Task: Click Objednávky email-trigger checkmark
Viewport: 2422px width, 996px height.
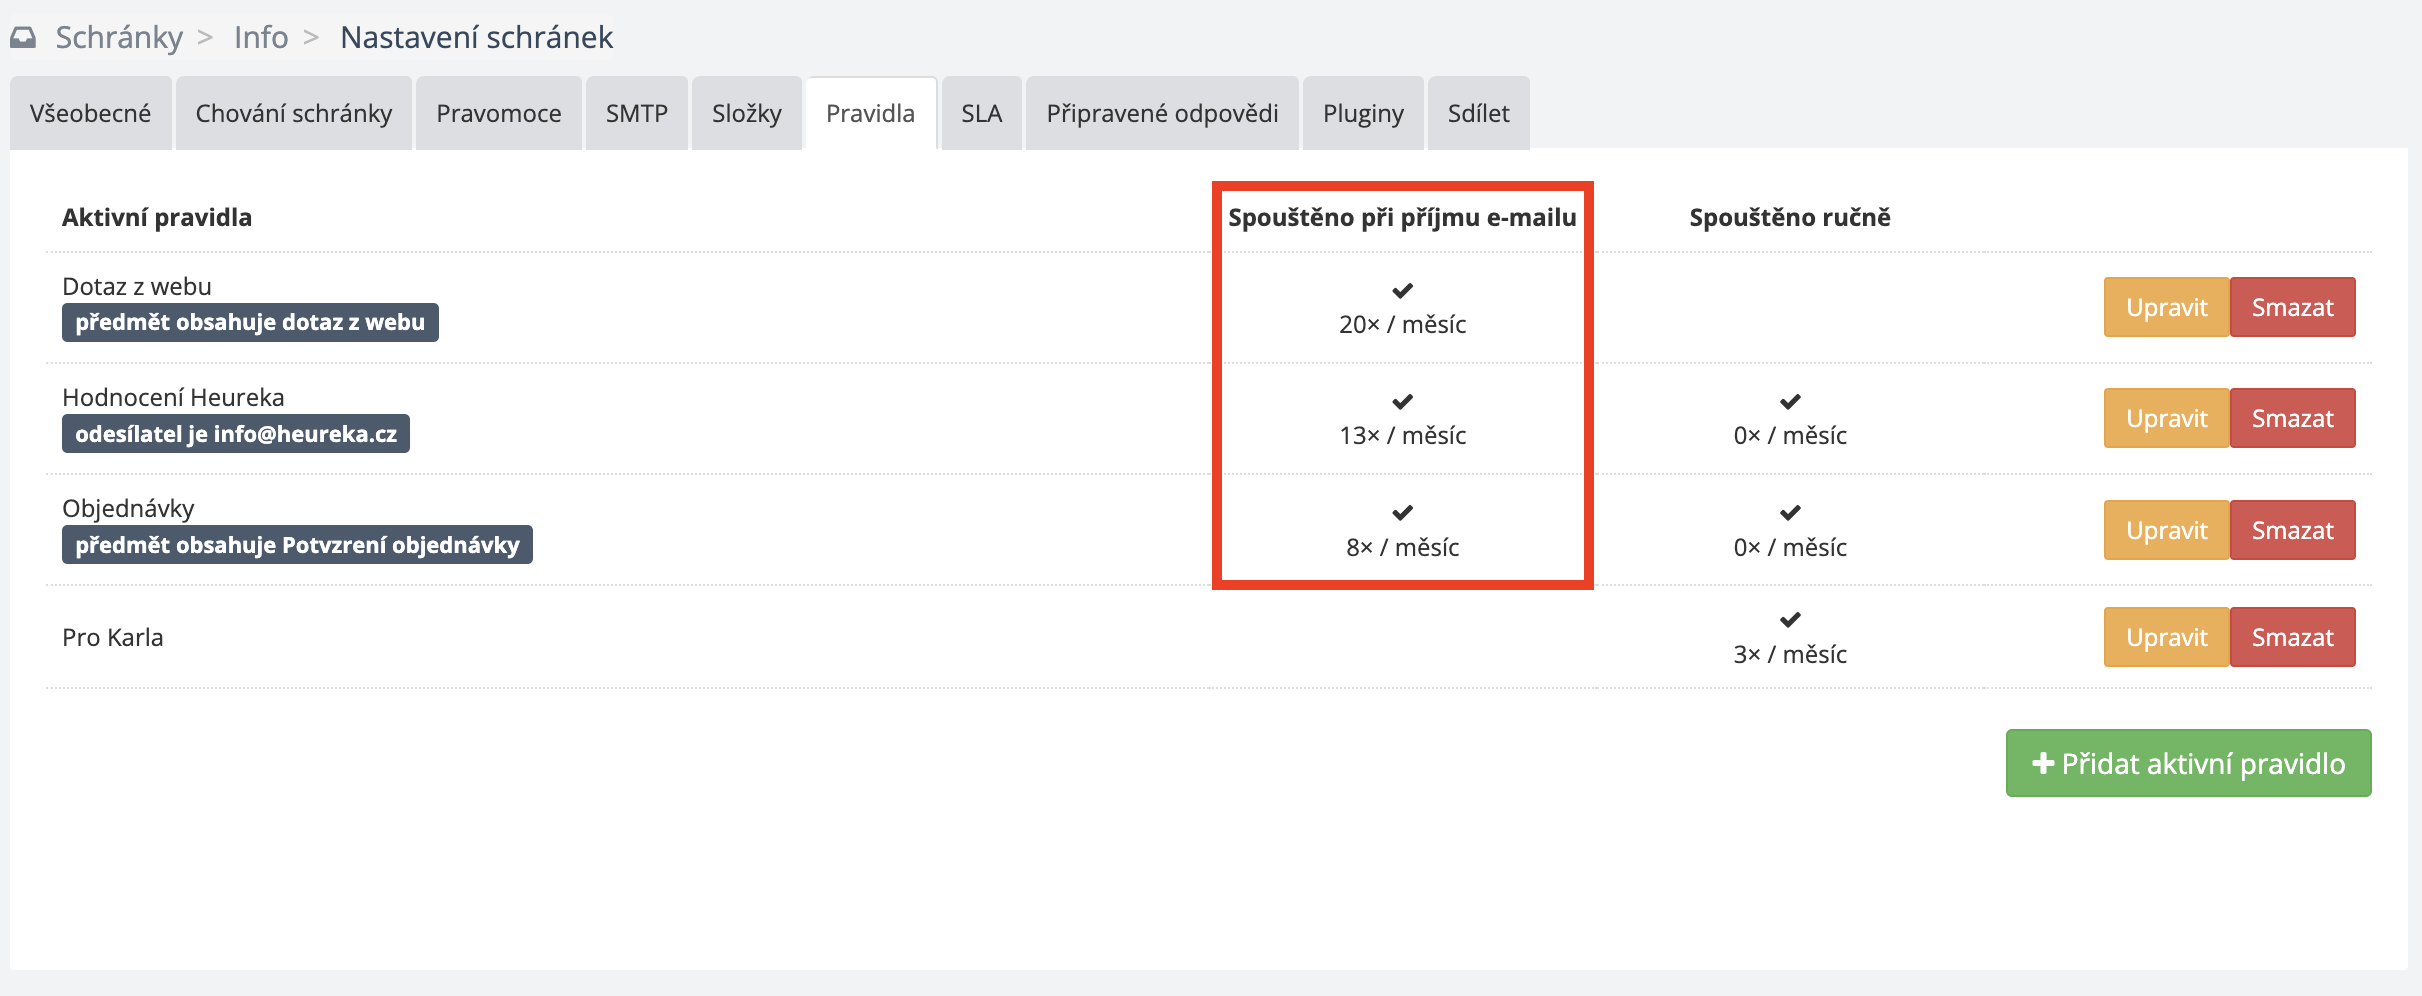Action: click(1402, 513)
